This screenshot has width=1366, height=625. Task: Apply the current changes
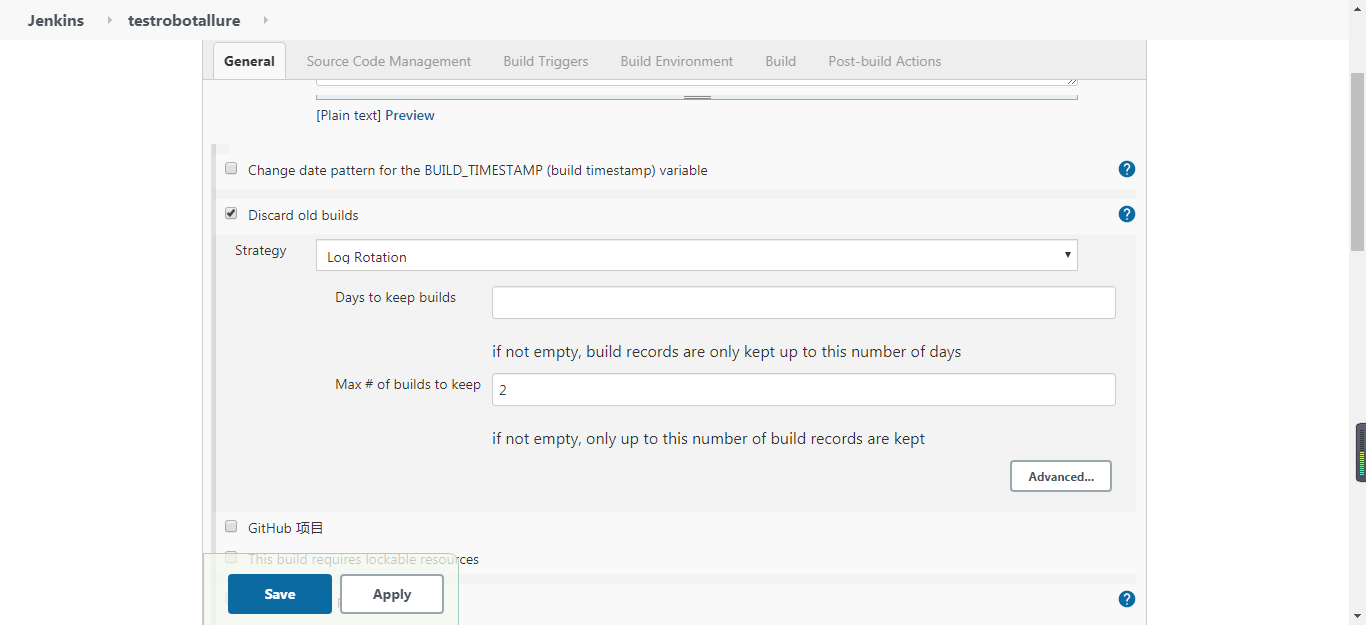391,593
